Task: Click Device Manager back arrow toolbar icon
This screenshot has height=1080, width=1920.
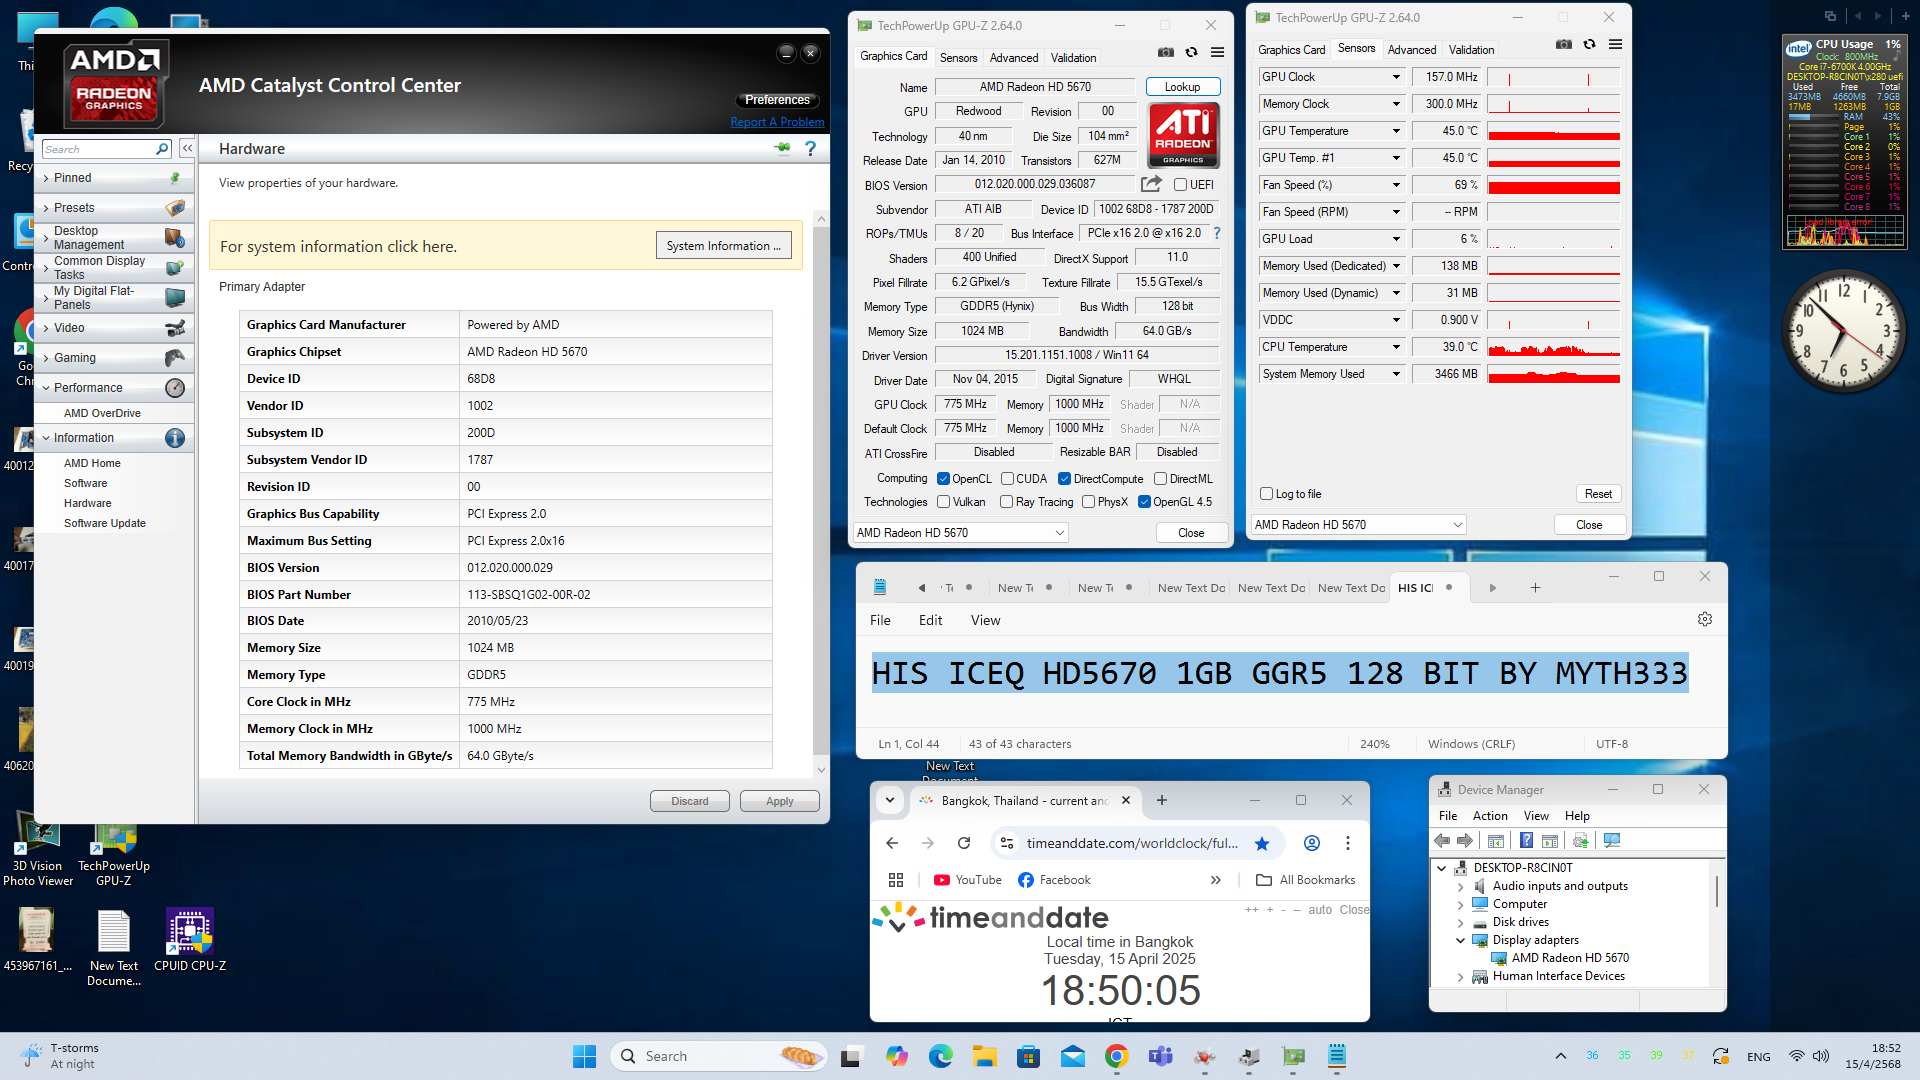Action: (1442, 841)
